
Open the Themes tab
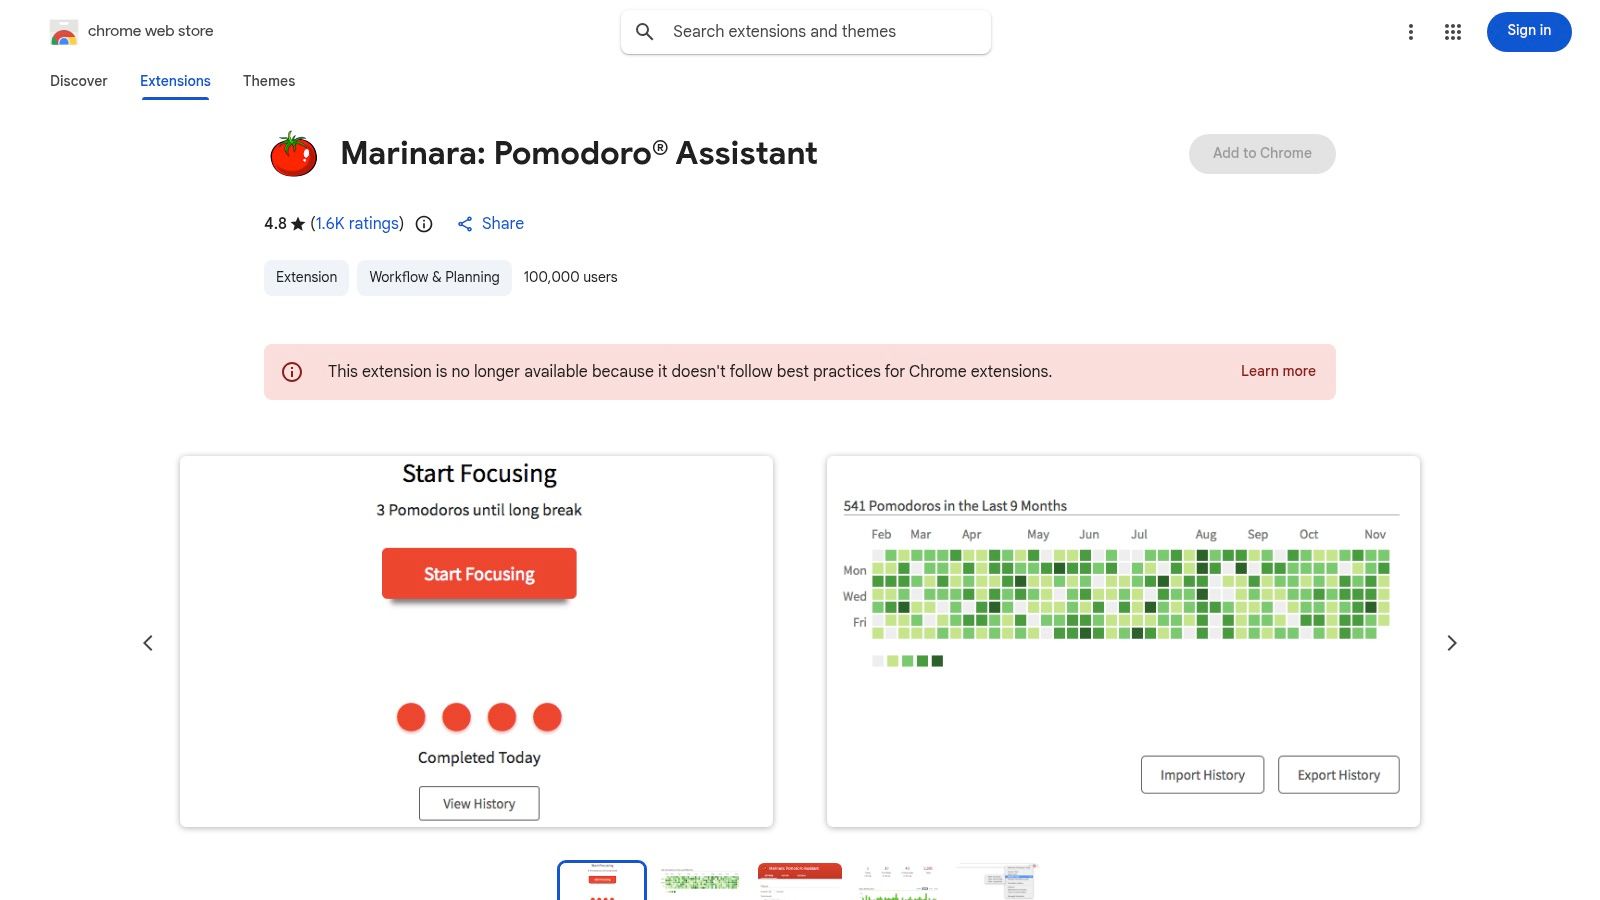[269, 81]
